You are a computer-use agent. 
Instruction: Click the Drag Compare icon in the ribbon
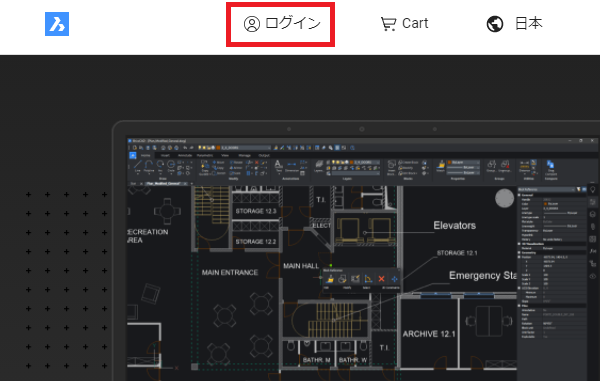point(551,167)
